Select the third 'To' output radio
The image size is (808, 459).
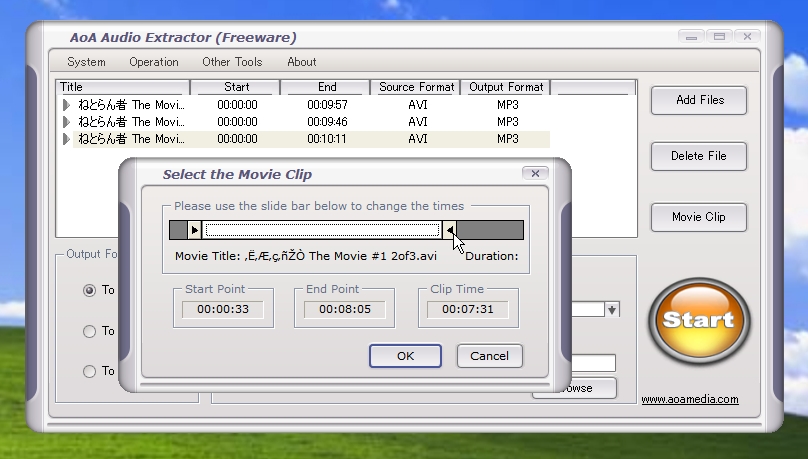click(x=89, y=371)
